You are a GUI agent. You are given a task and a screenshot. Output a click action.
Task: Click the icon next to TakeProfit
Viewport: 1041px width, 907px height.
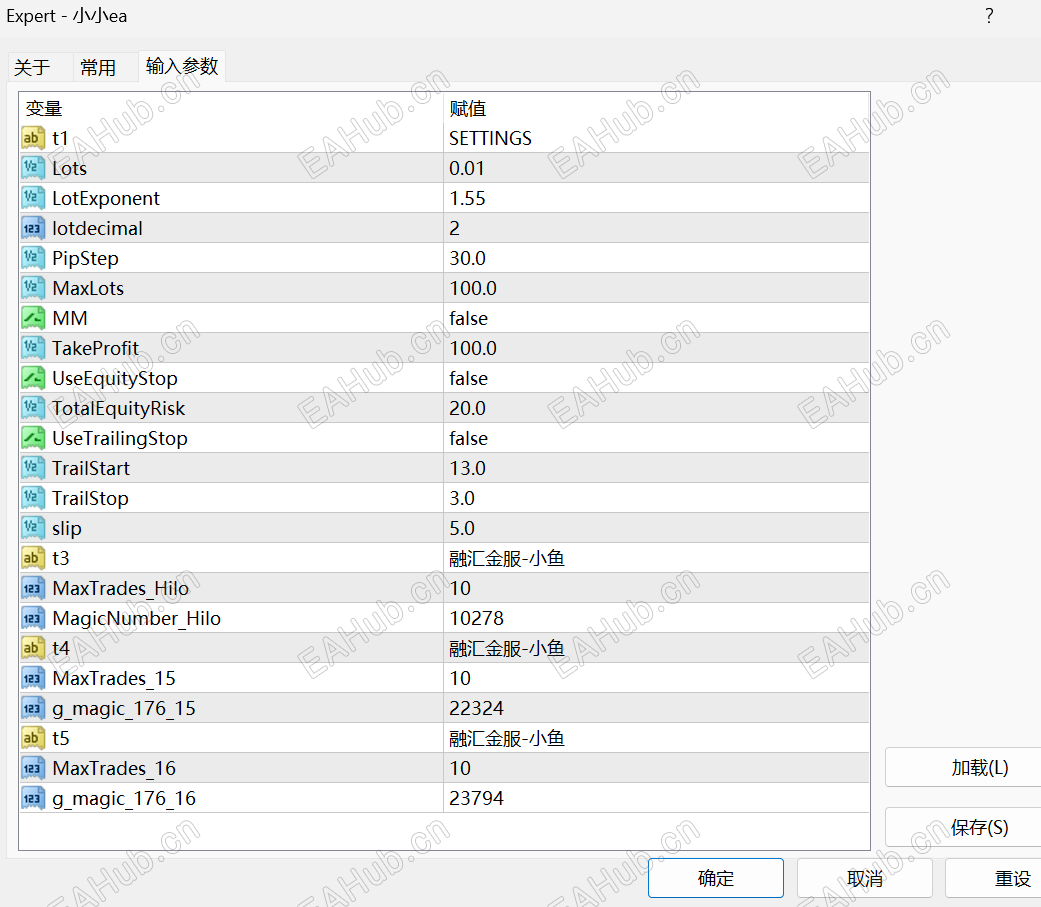click(33, 348)
